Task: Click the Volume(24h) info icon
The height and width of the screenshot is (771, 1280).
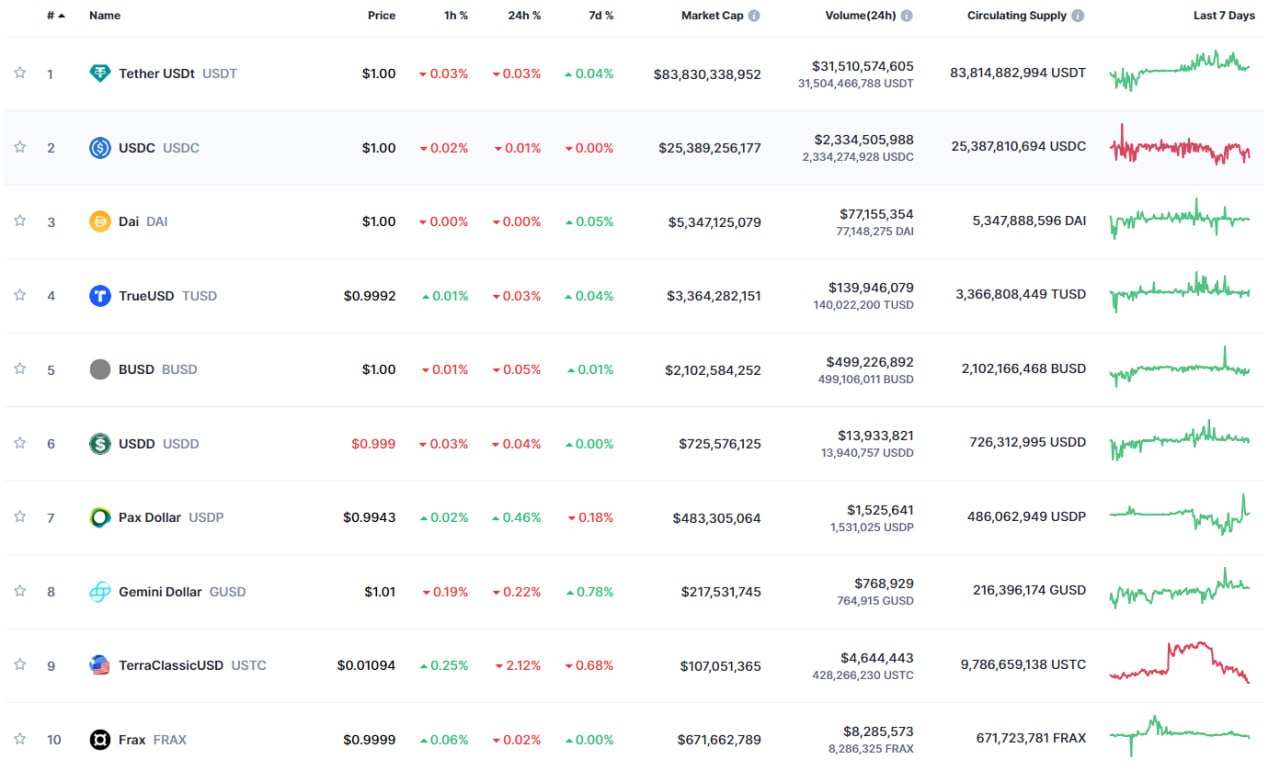Action: [906, 16]
